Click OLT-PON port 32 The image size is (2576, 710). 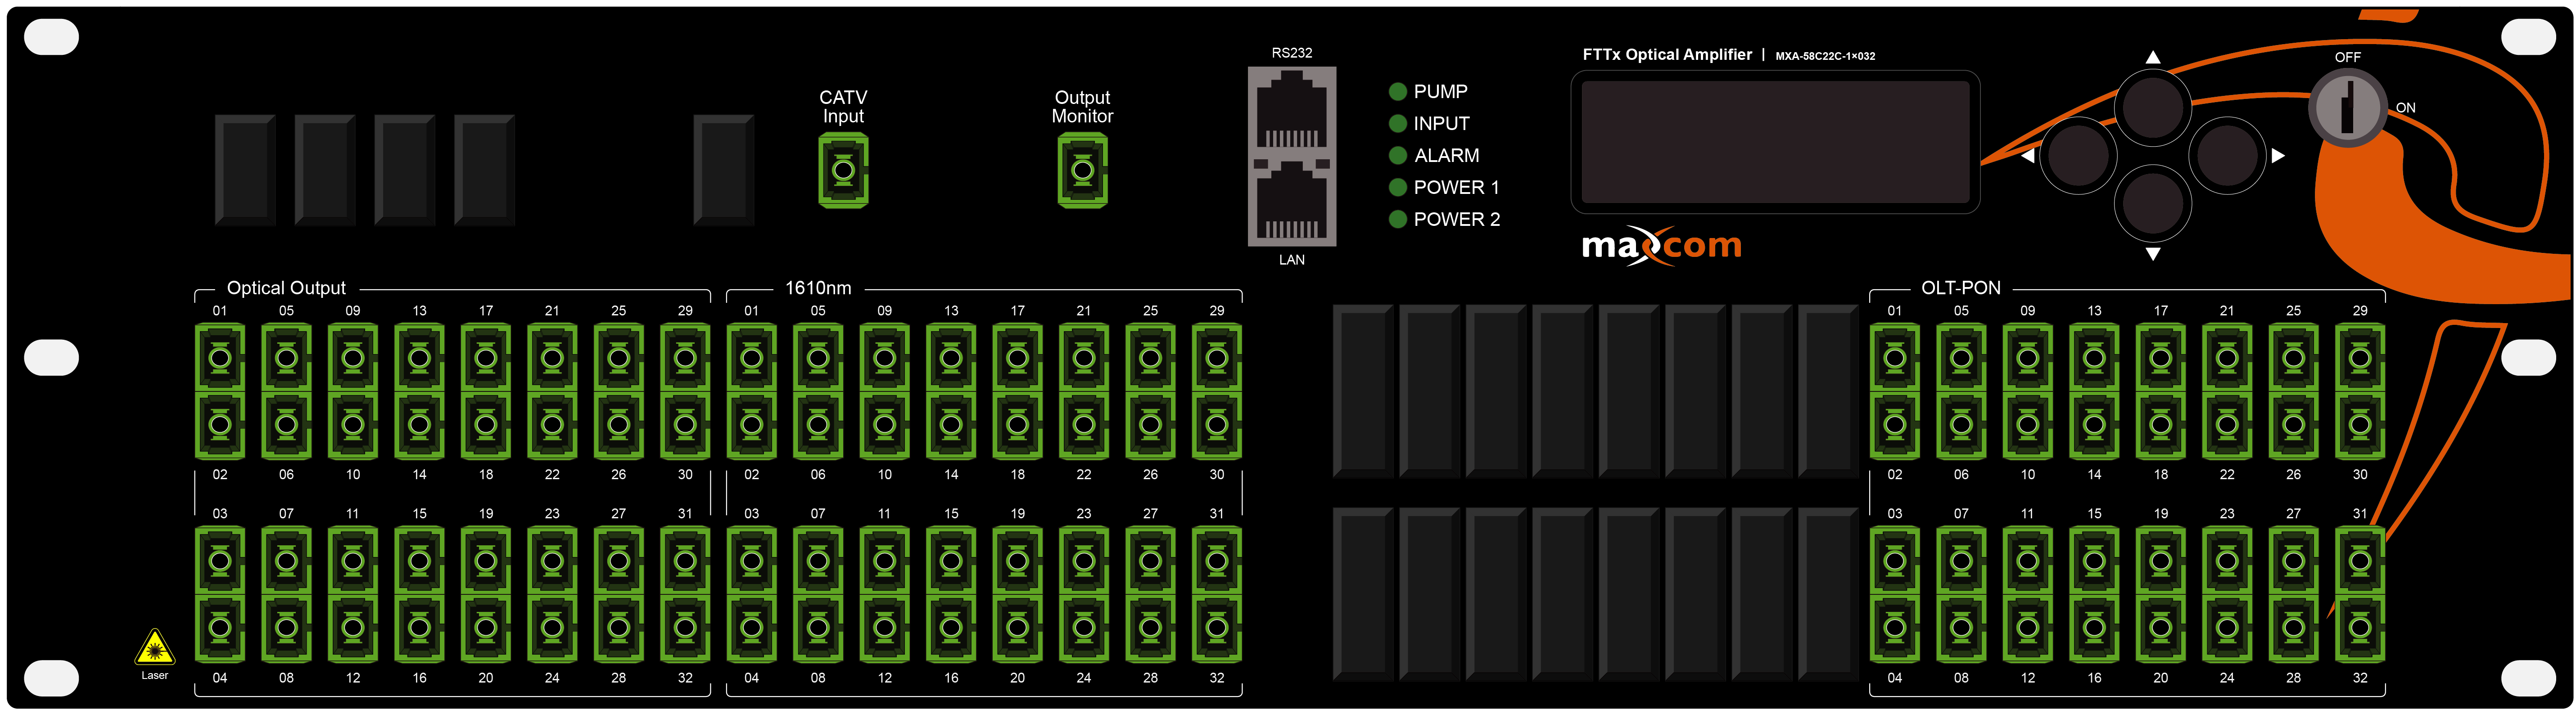click(x=2360, y=628)
